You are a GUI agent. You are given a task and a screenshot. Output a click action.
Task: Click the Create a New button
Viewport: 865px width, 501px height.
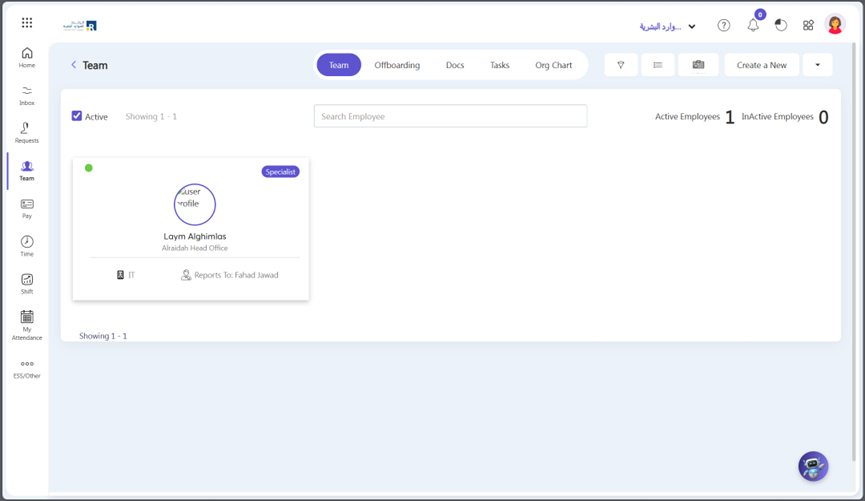point(761,65)
